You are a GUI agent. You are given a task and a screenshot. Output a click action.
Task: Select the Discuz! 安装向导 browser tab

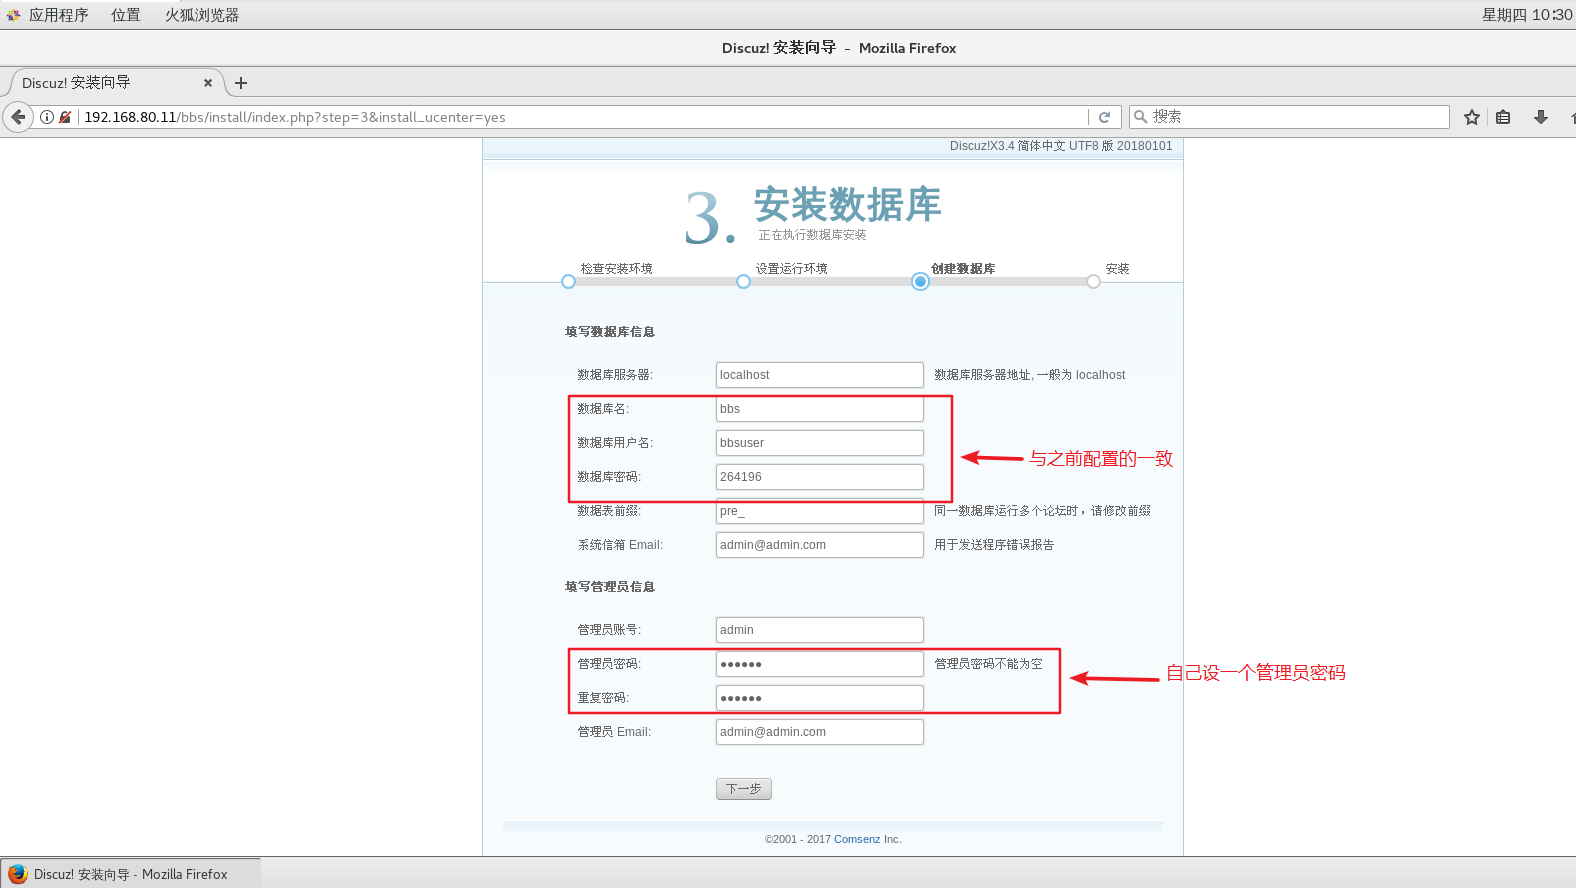click(116, 83)
